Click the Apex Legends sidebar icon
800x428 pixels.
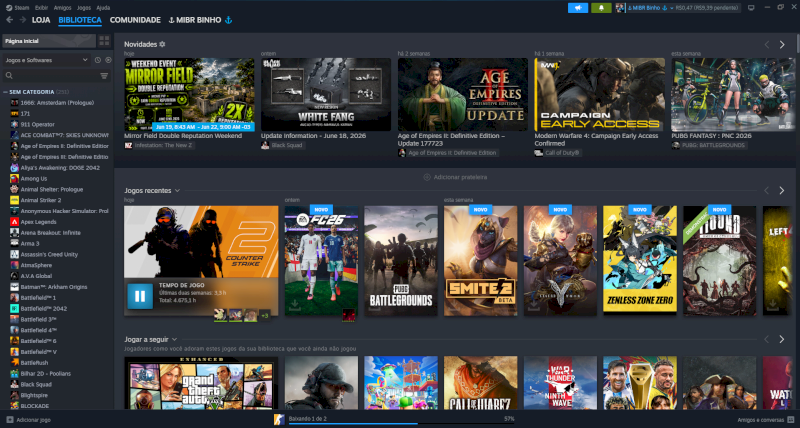pyautogui.click(x=14, y=222)
